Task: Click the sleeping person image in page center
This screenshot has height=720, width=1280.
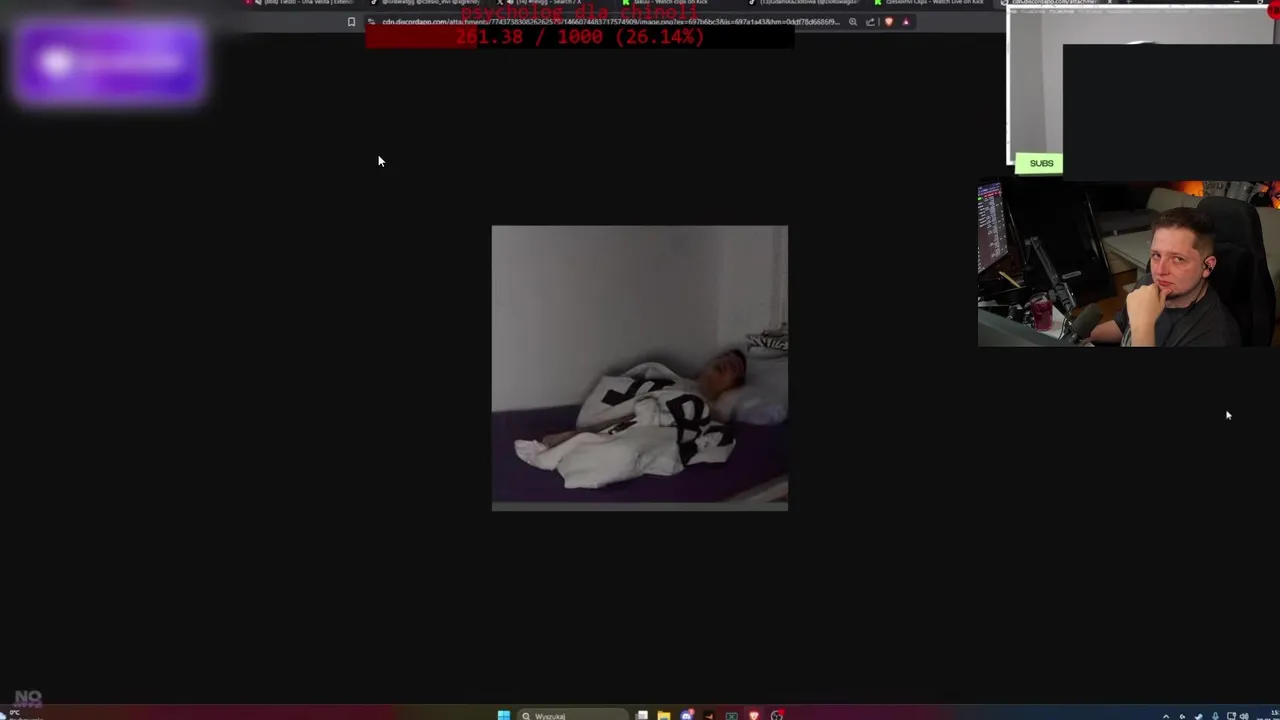Action: coord(640,368)
